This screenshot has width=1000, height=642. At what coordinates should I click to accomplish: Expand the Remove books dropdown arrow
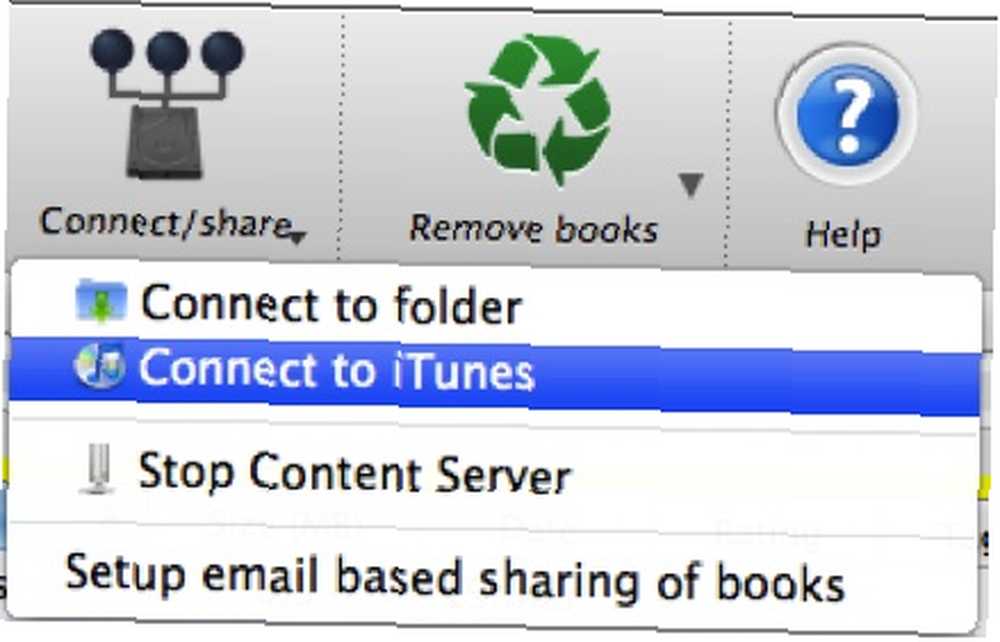click(691, 185)
